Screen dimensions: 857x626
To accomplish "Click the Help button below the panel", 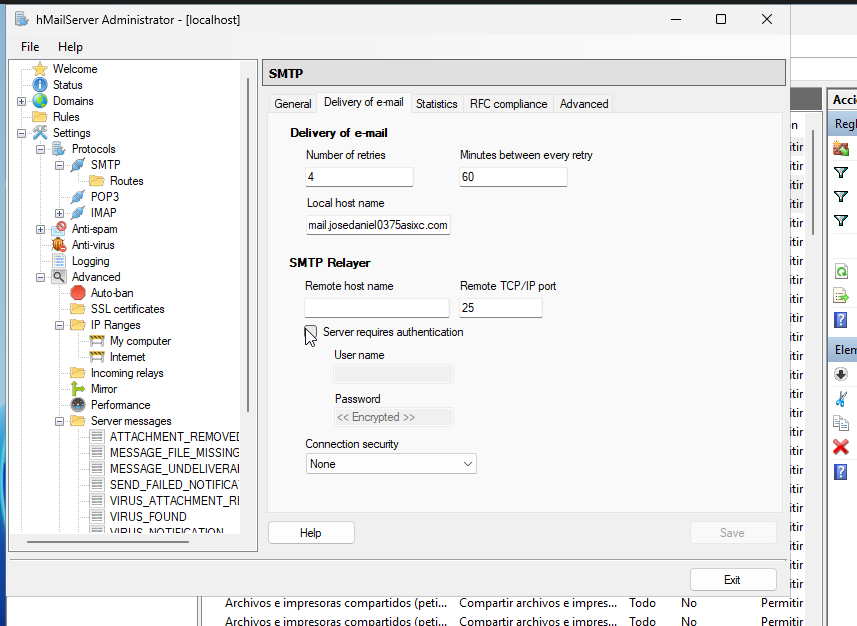I will click(x=311, y=533).
